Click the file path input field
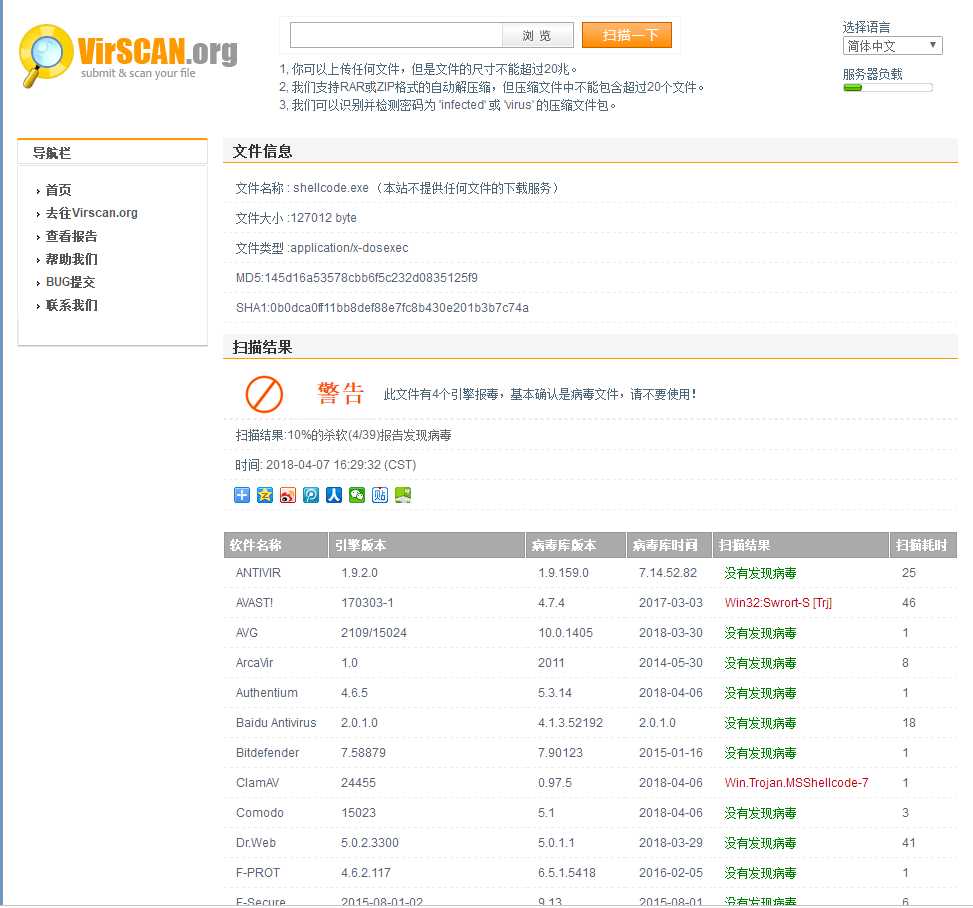 (396, 35)
